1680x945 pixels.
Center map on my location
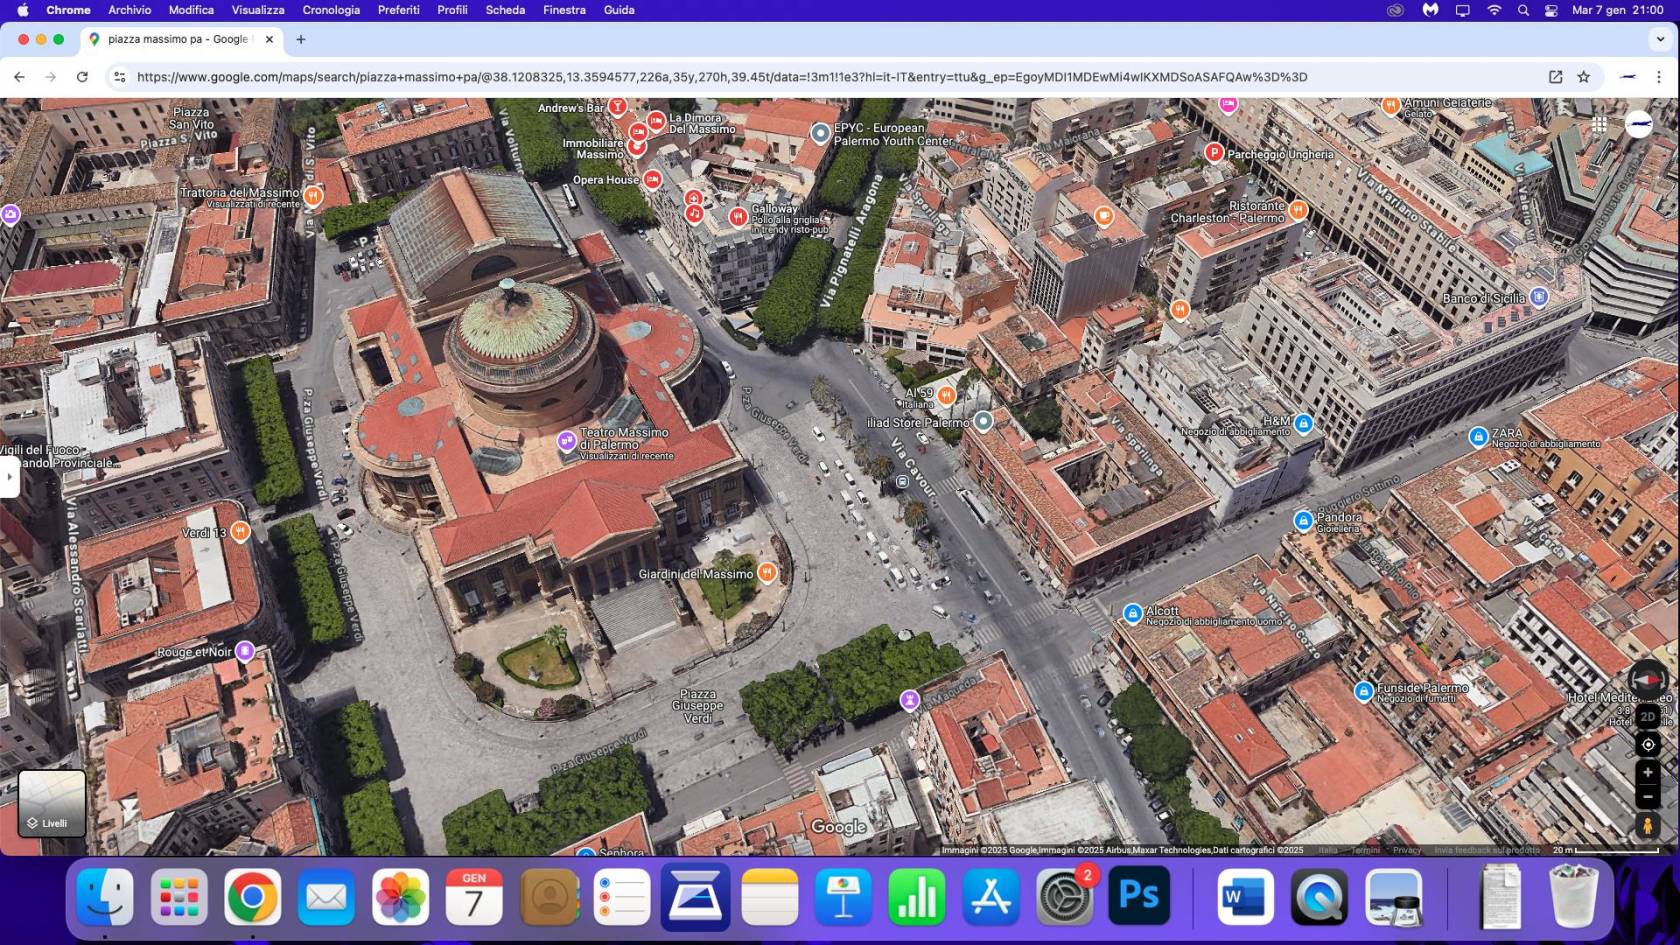click(1648, 745)
